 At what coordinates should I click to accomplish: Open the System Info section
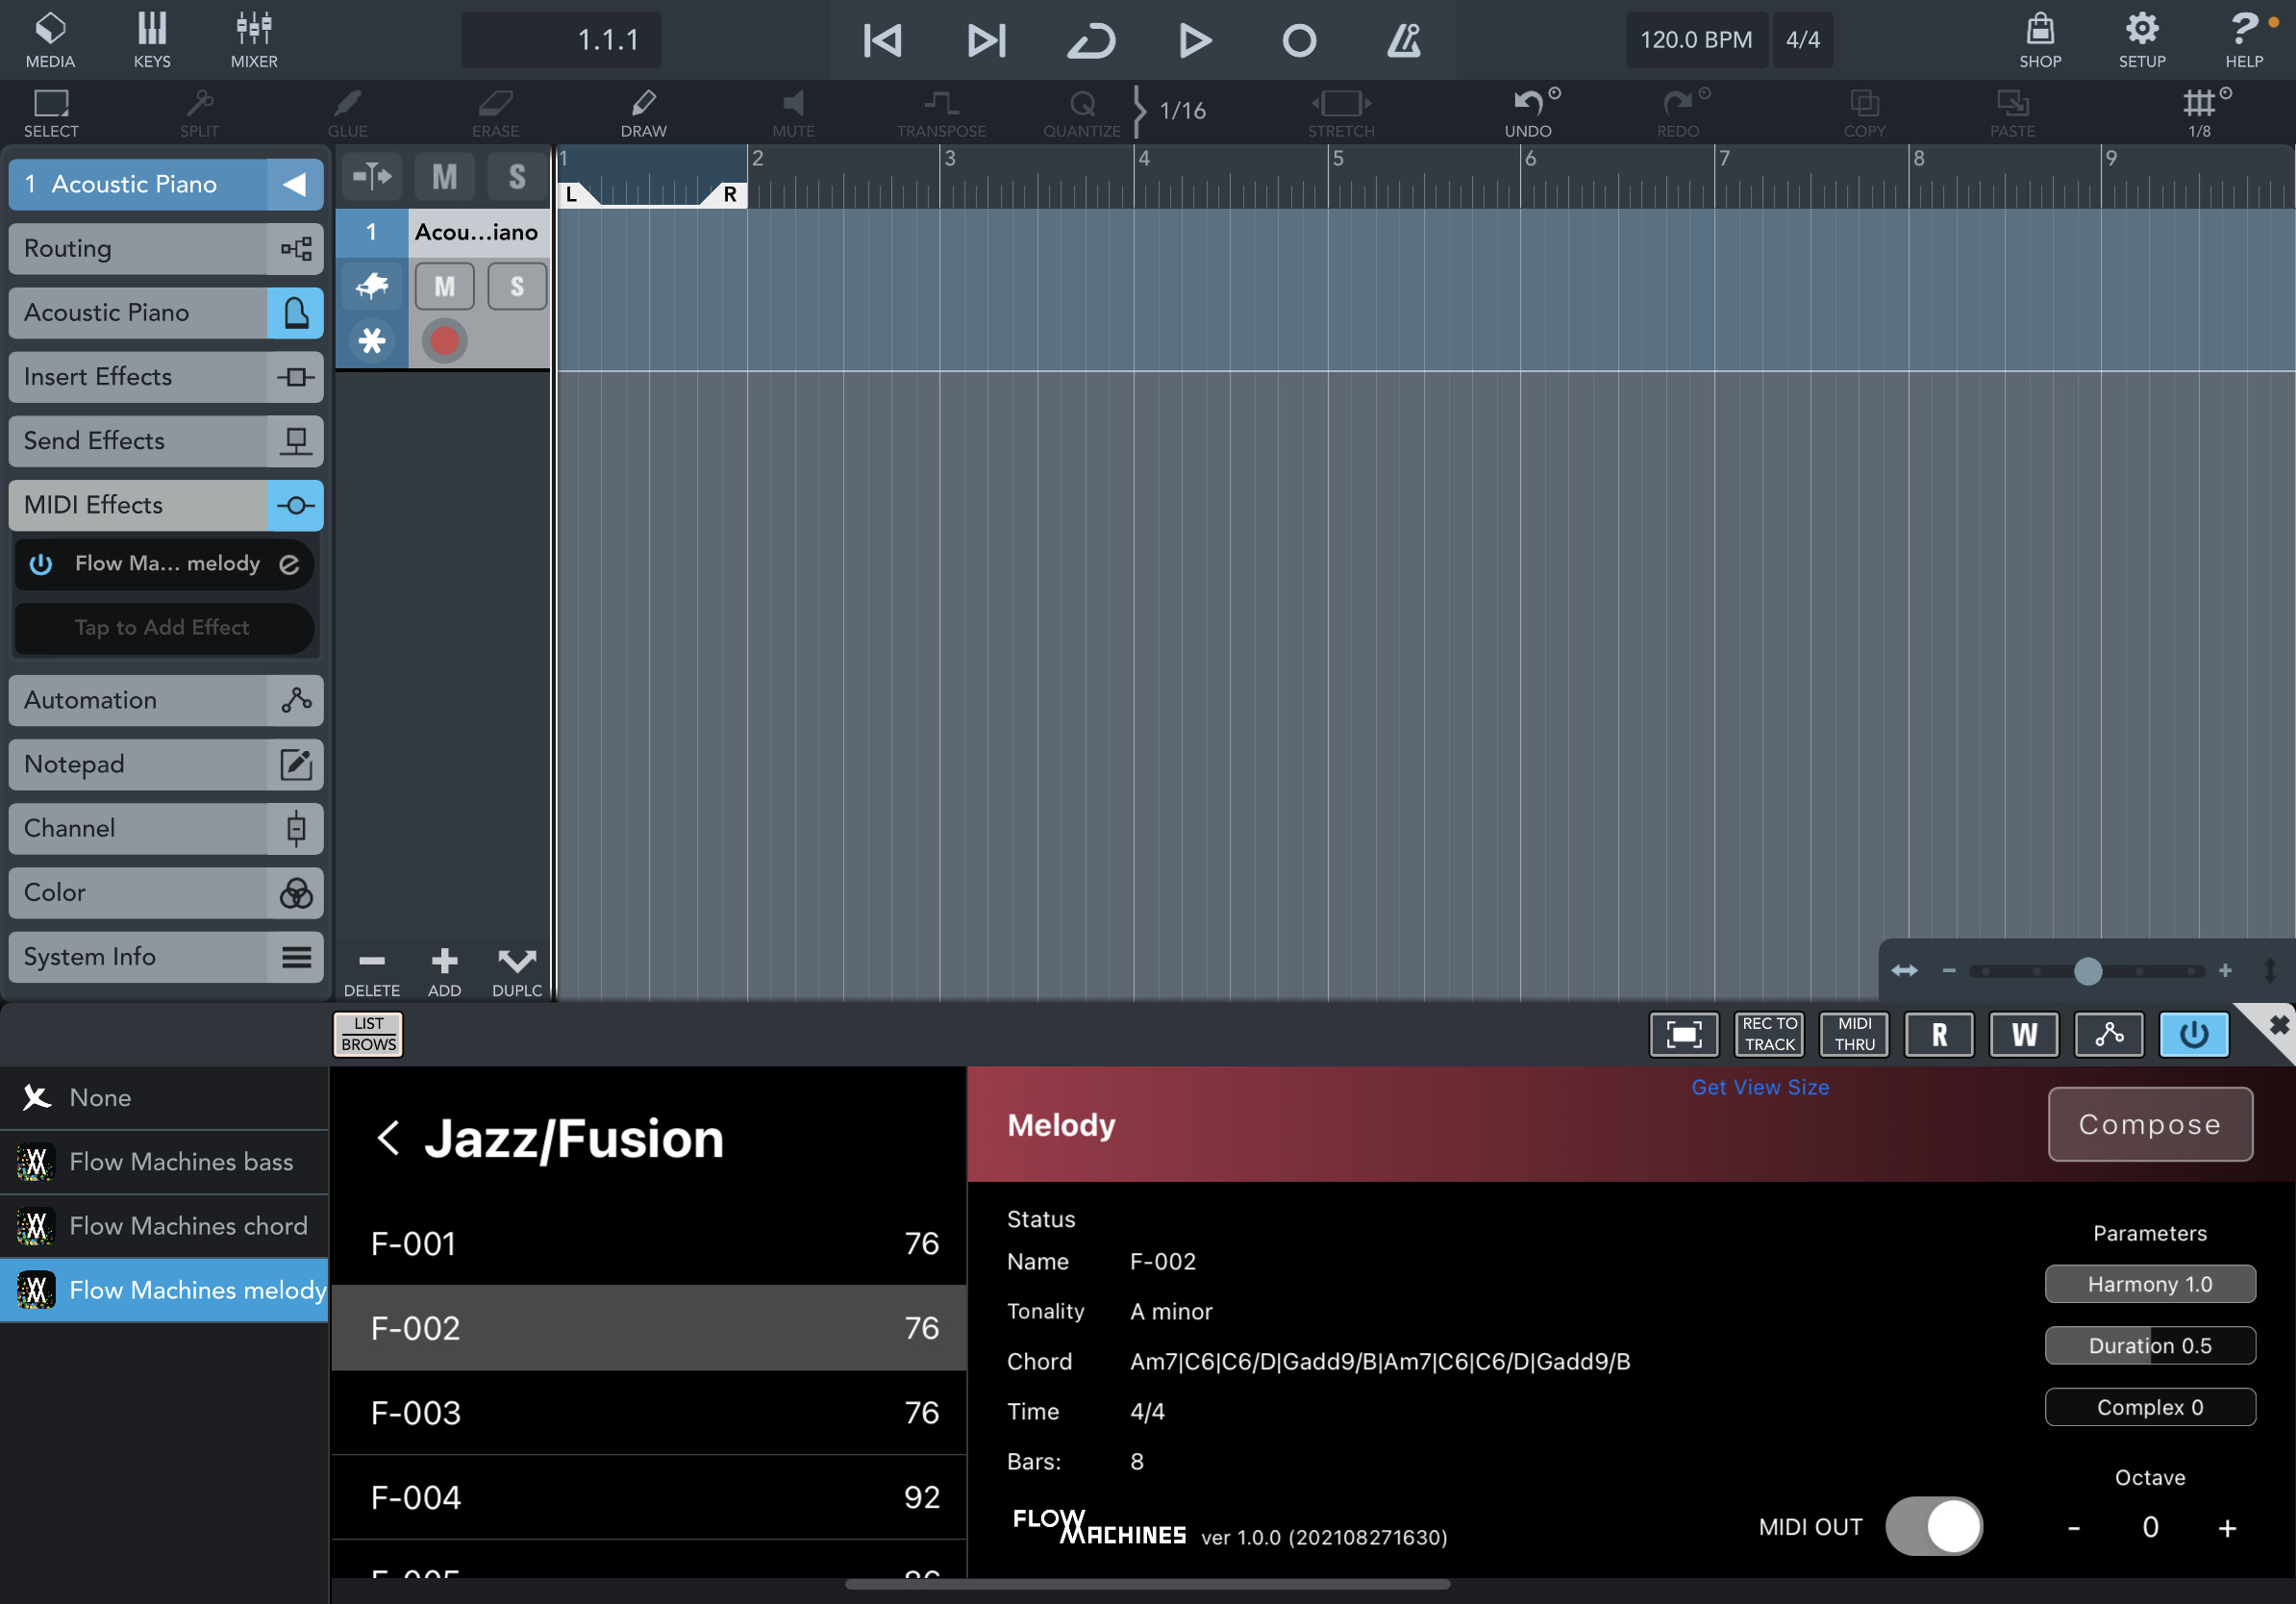coord(166,956)
